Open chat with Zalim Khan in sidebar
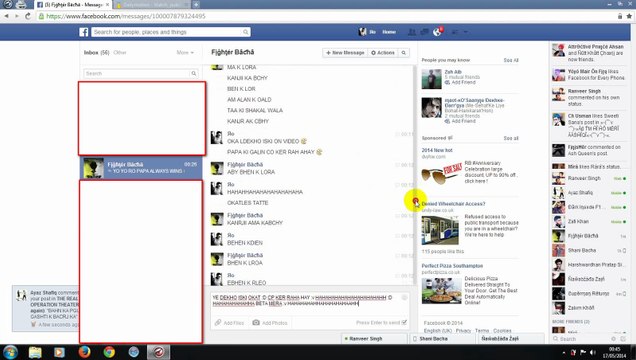Screen dimensions: 636x360 point(590,308)
